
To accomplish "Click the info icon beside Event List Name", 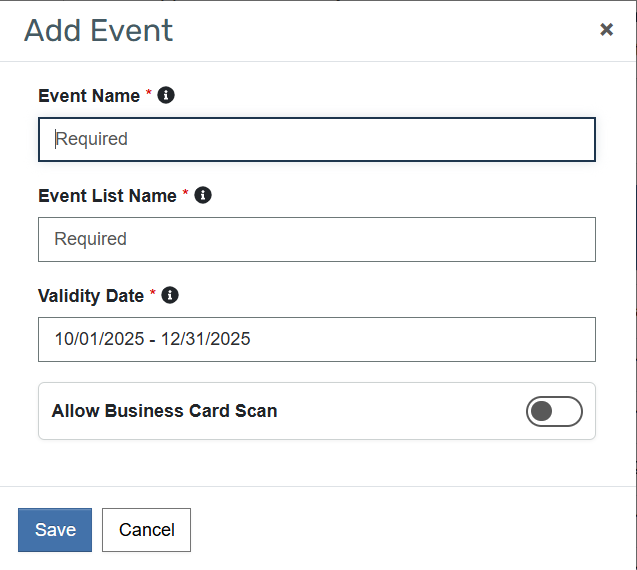I will 203,195.
